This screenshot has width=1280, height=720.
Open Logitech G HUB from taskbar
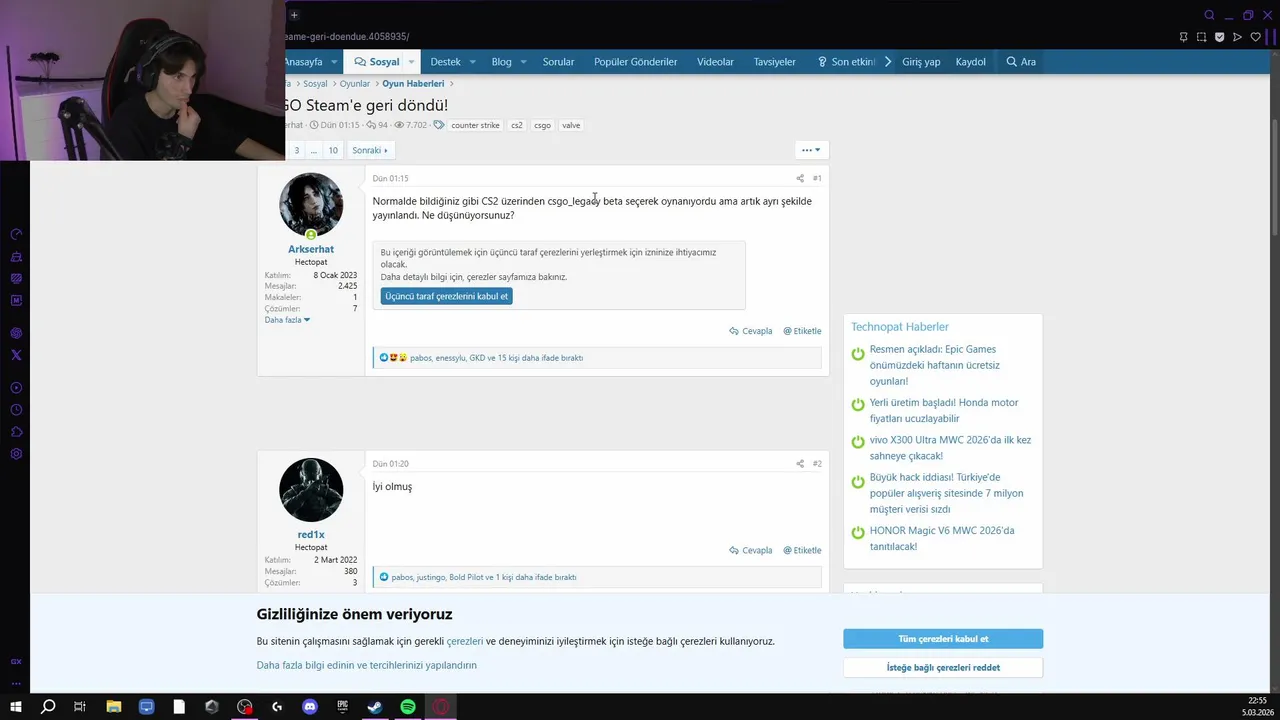[277, 707]
